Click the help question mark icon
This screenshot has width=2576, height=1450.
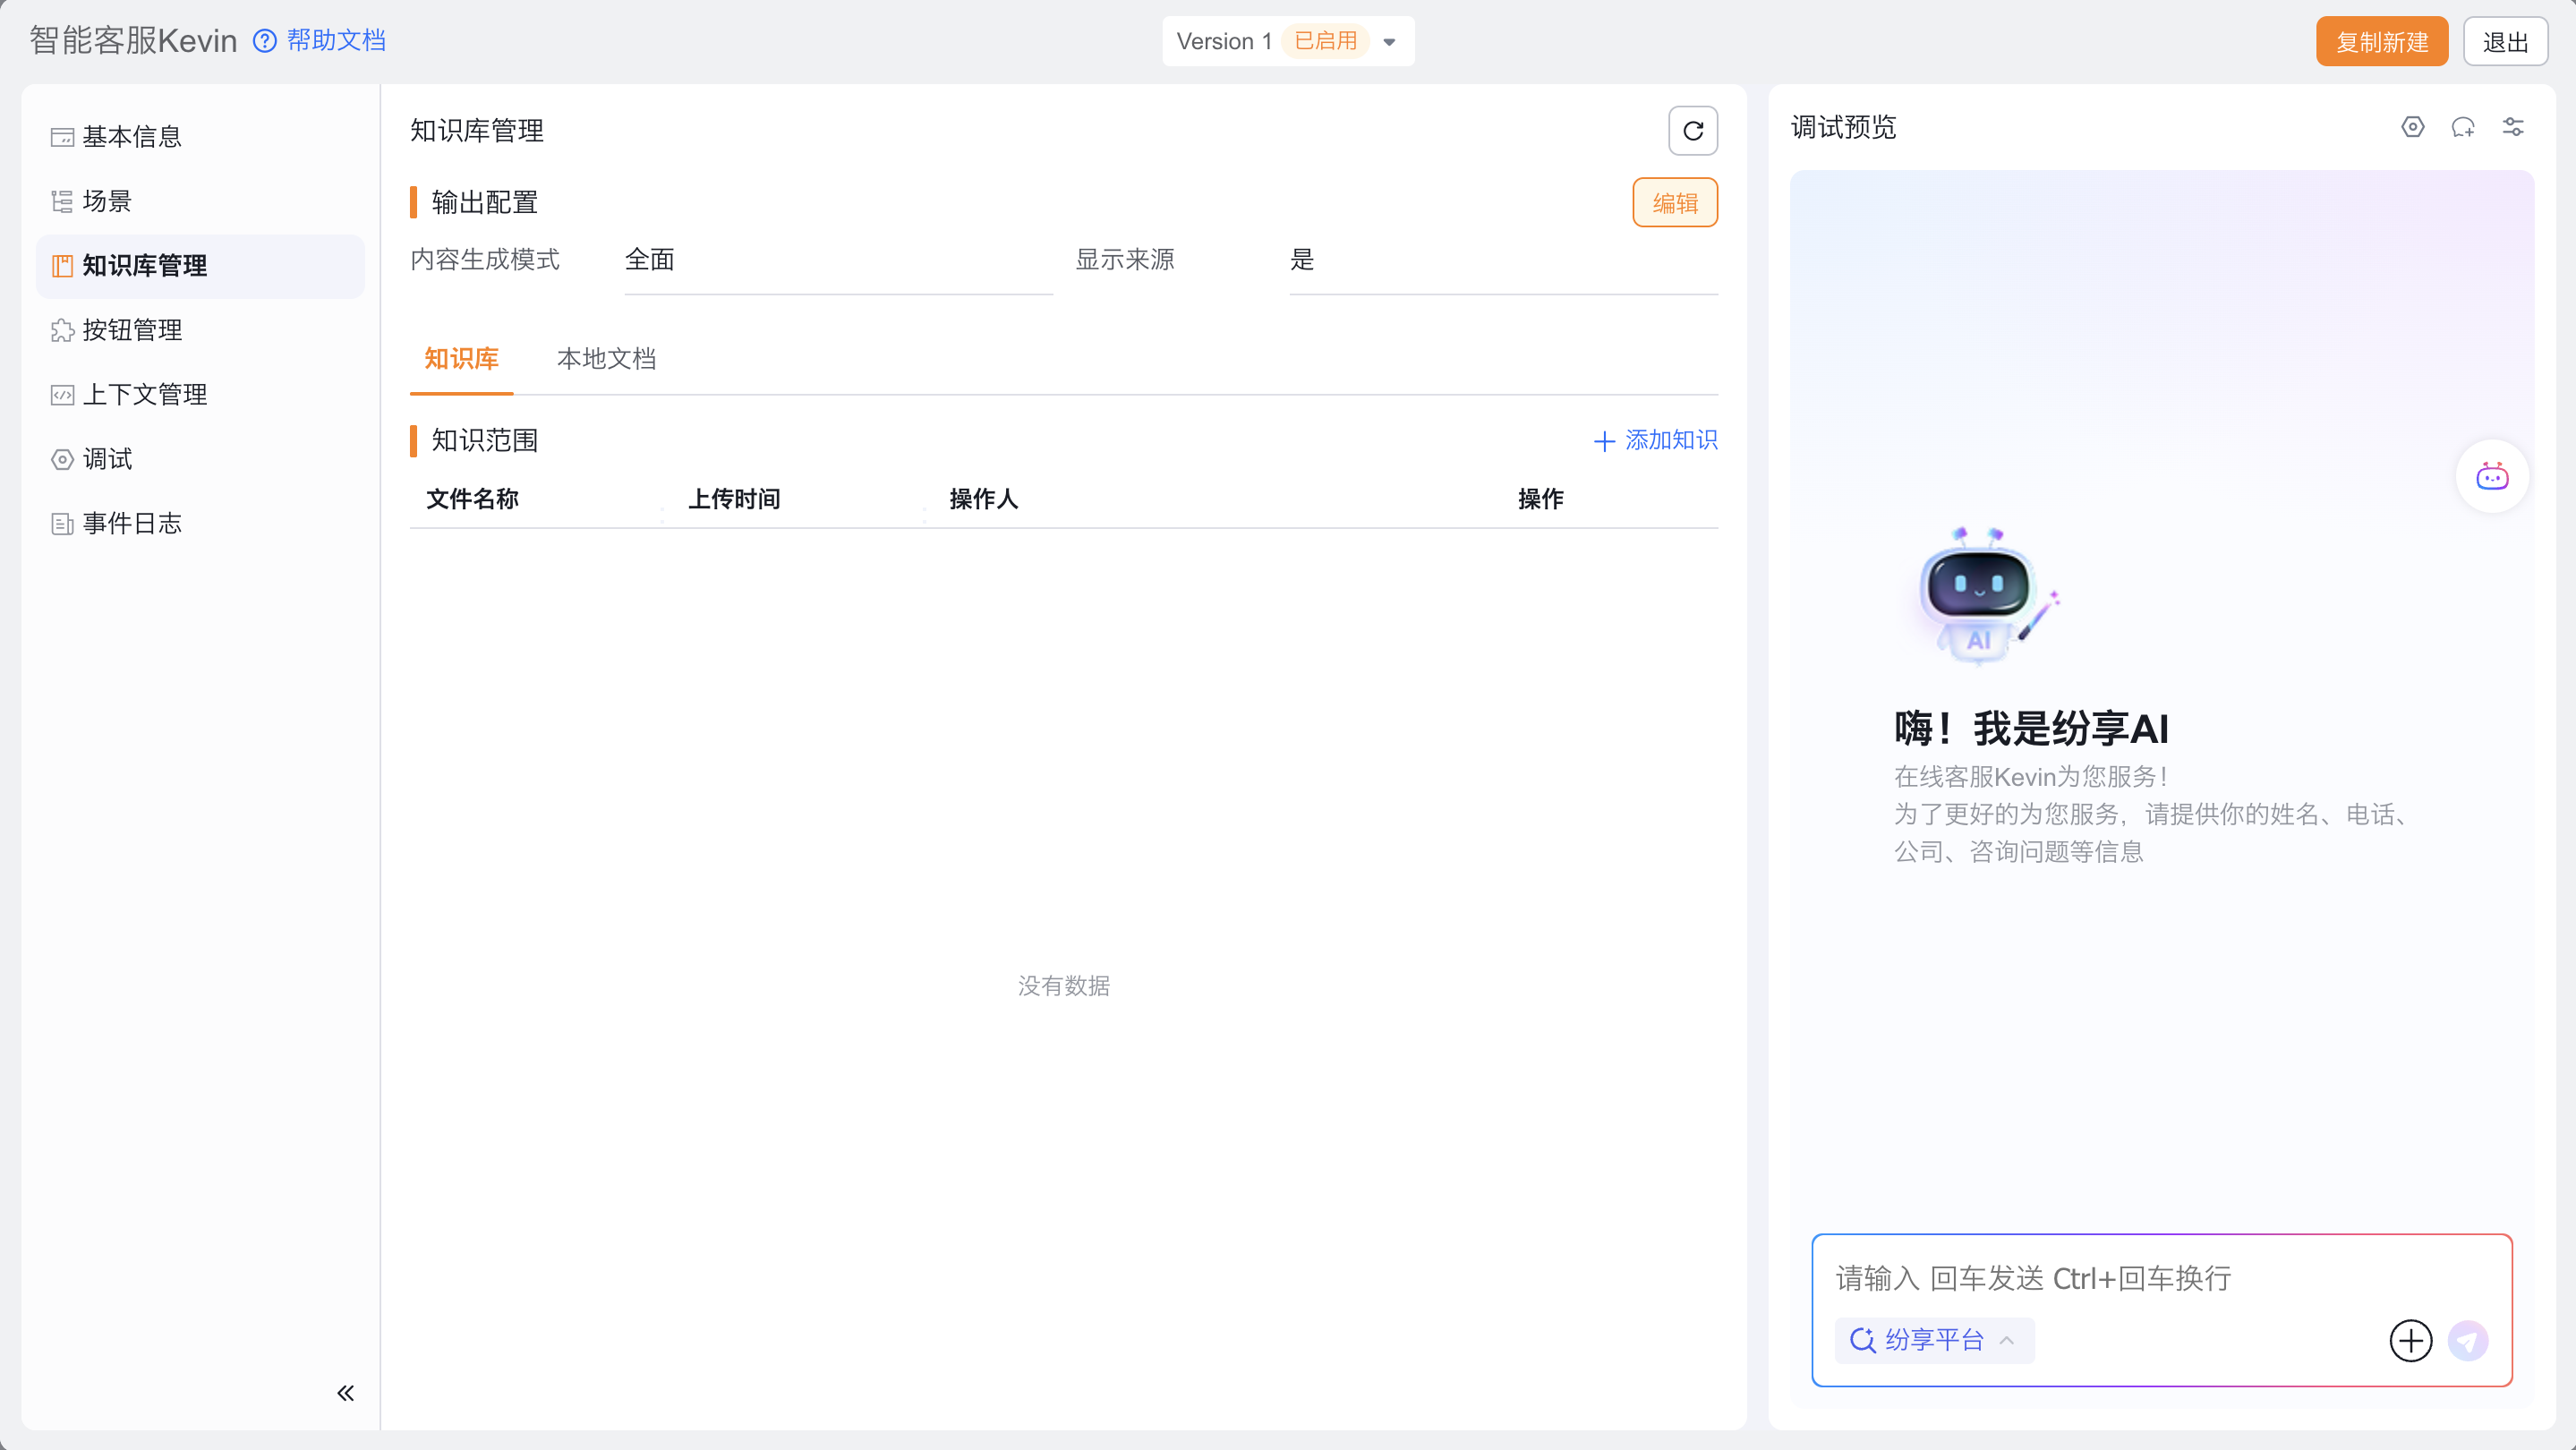[264, 41]
